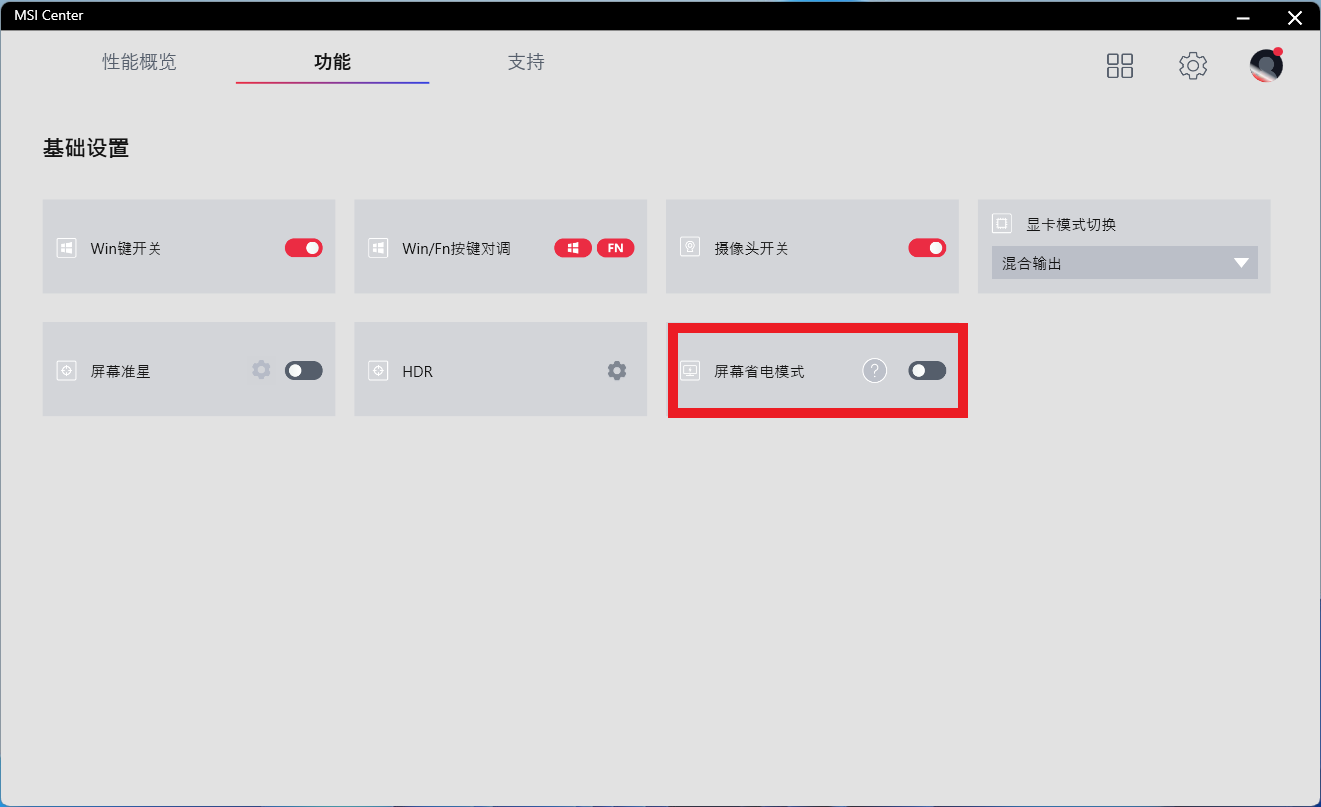Open HDR gear settings
1321x807 pixels.
coord(617,370)
